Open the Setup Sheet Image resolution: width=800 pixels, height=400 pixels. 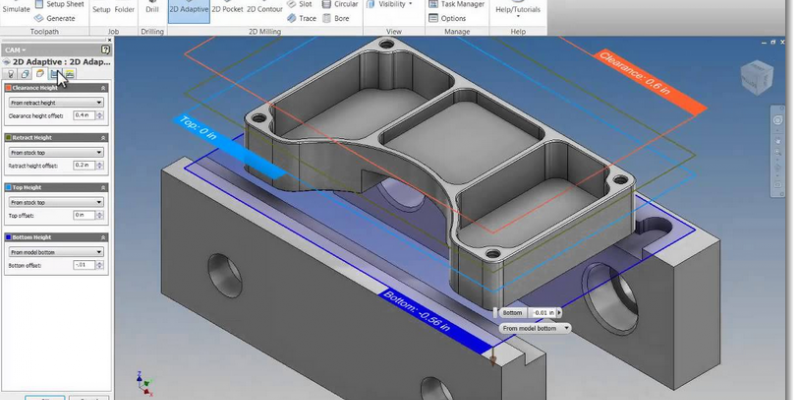[57, 4]
